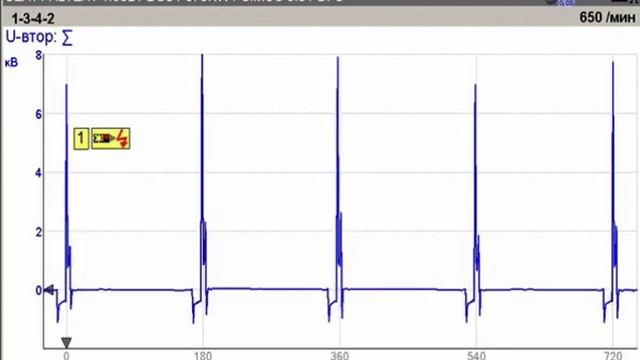Click the 180 degree label on the horizontal axis
Screen dimensions: 640x360
pyautogui.click(x=202, y=356)
